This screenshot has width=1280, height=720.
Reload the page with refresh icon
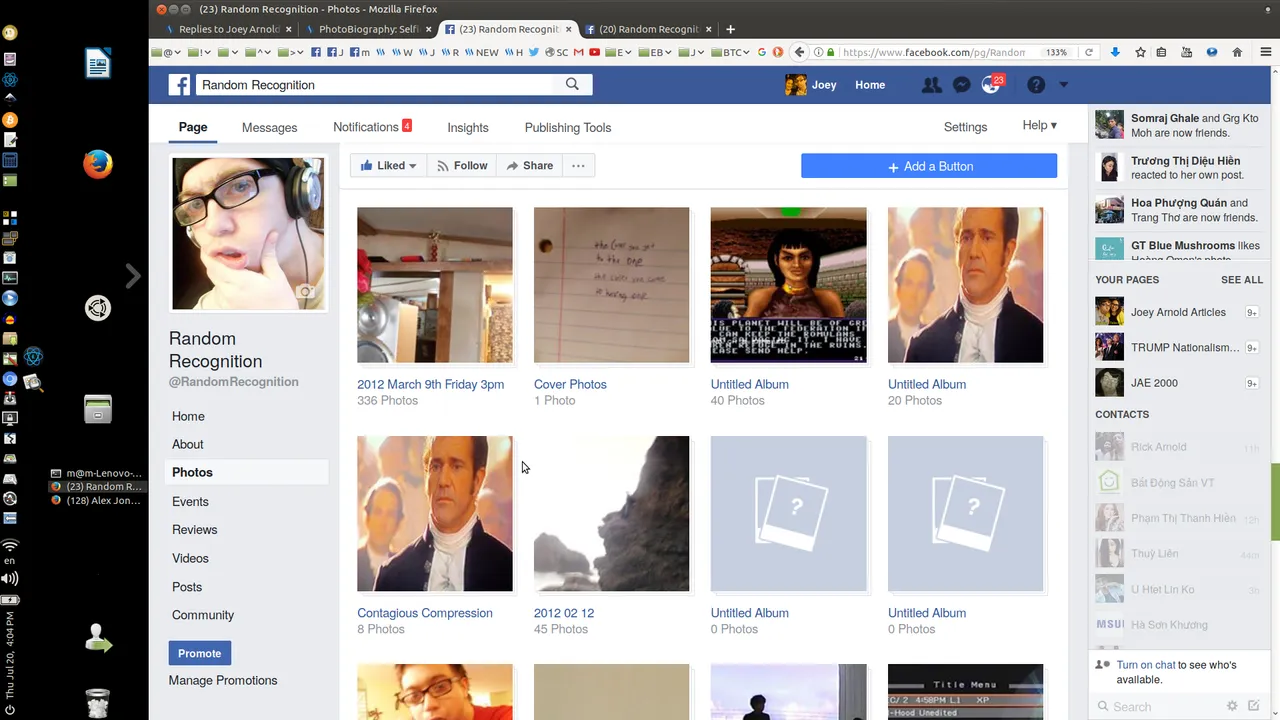[x=1089, y=52]
